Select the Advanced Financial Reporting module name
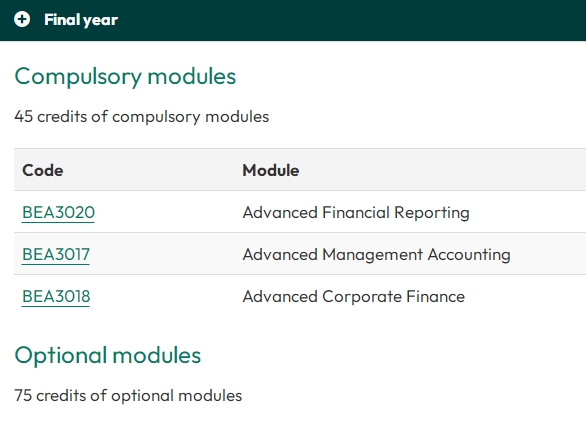Viewport: 586px width, 426px height. pos(356,212)
